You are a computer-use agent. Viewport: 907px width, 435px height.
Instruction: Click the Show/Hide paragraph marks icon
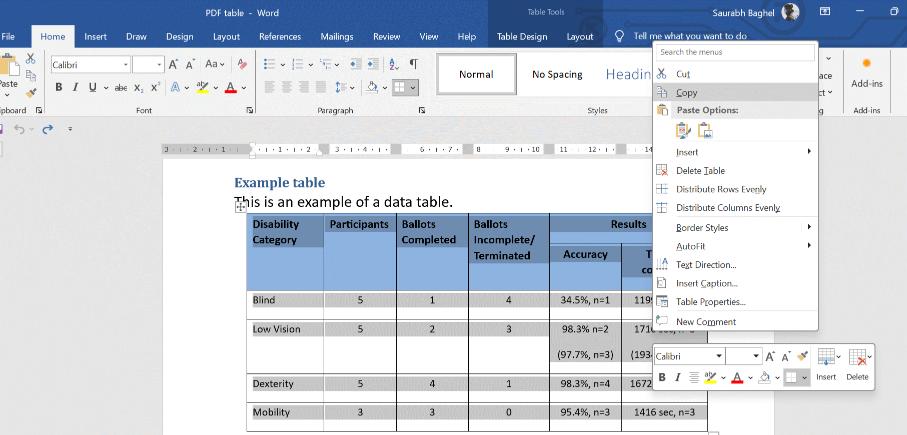tap(414, 64)
